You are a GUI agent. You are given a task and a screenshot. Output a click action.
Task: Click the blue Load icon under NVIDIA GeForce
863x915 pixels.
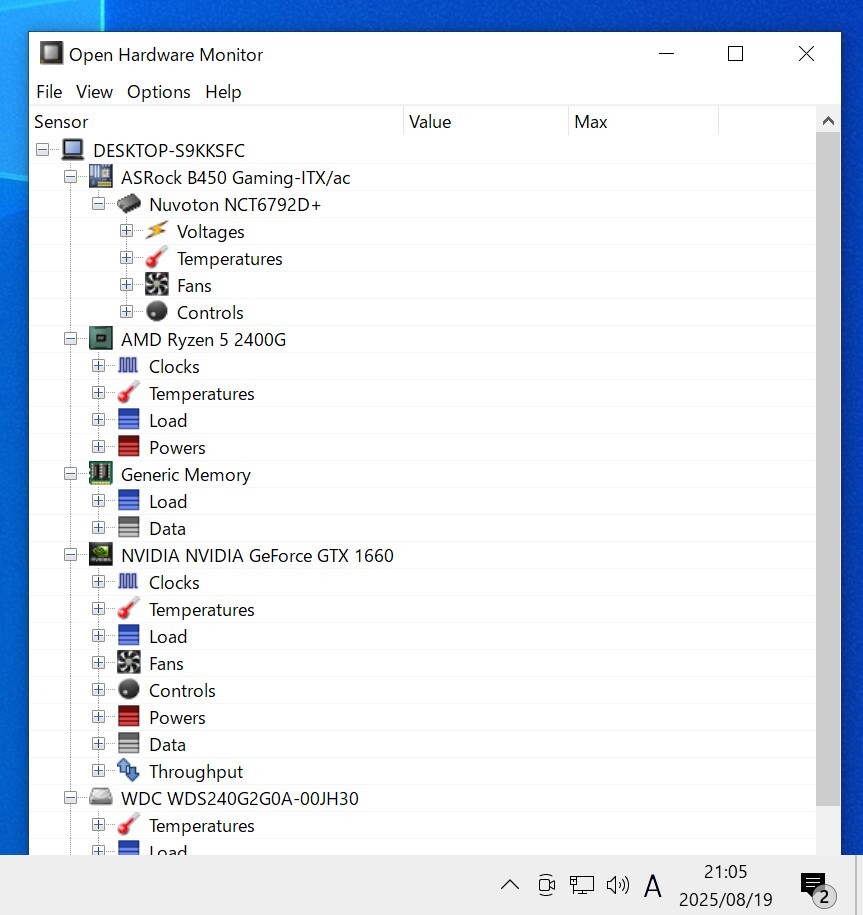point(128,635)
